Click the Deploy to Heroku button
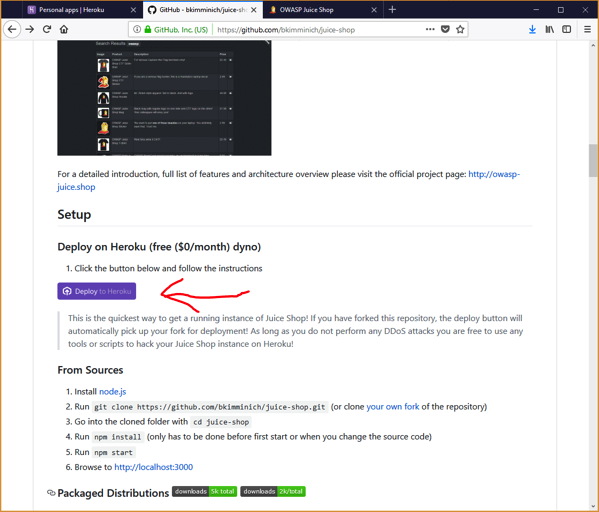The width and height of the screenshot is (599, 512). 97,291
